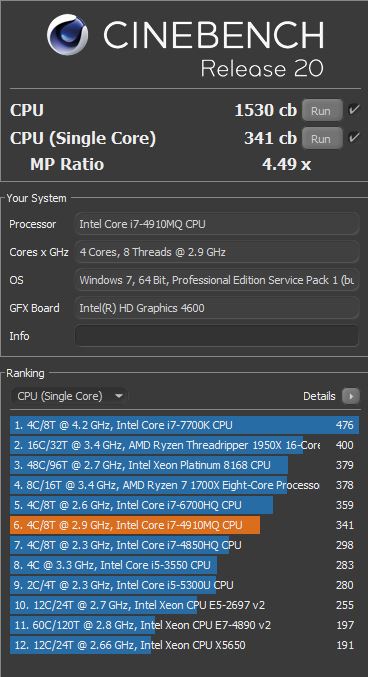
Task: Select ranking row 9 Intel Core i5-5300U
Action: point(184,585)
